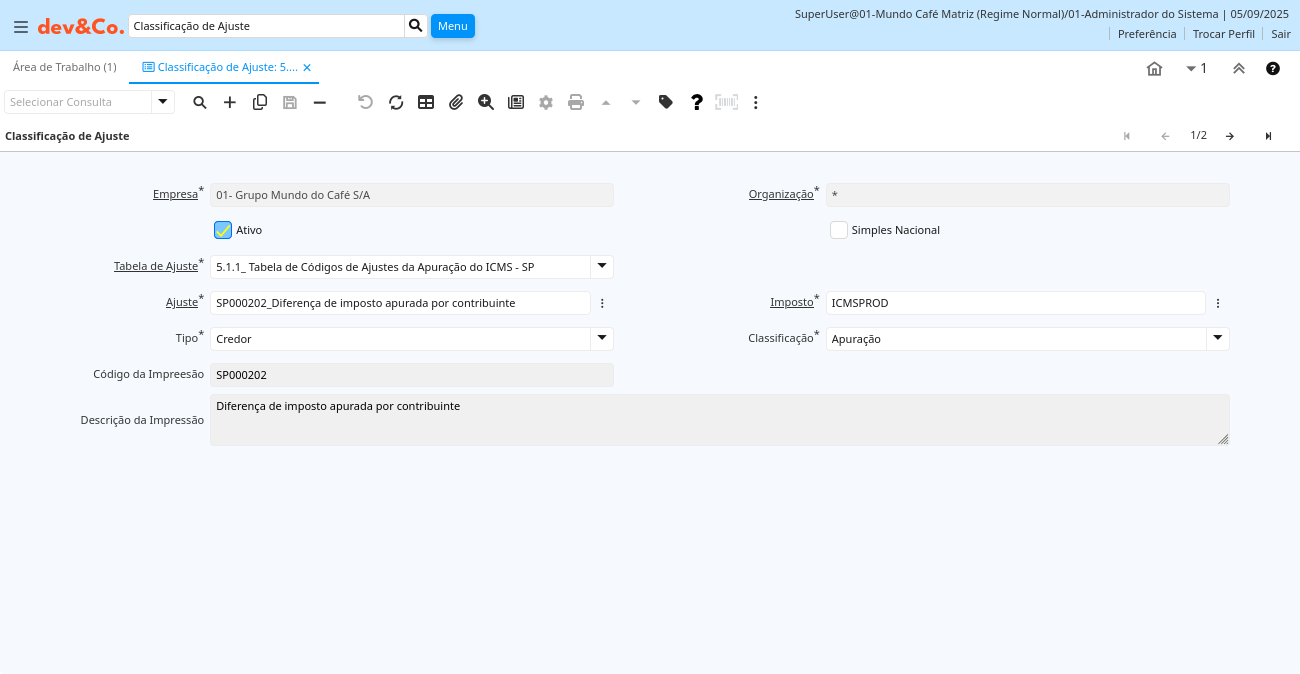1300x674 pixels.
Task: Enable the Simples Nacional checkbox
Action: pyautogui.click(x=839, y=230)
